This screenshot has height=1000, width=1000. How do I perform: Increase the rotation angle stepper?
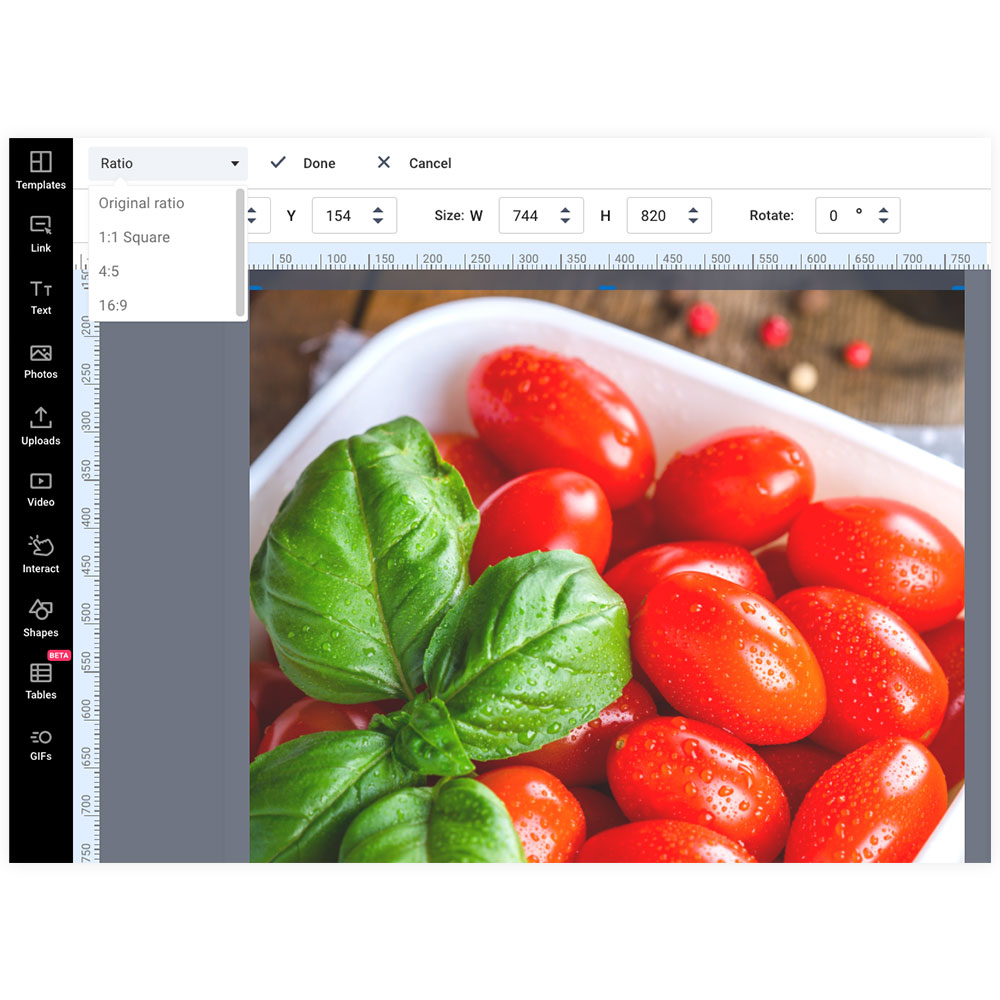883,209
